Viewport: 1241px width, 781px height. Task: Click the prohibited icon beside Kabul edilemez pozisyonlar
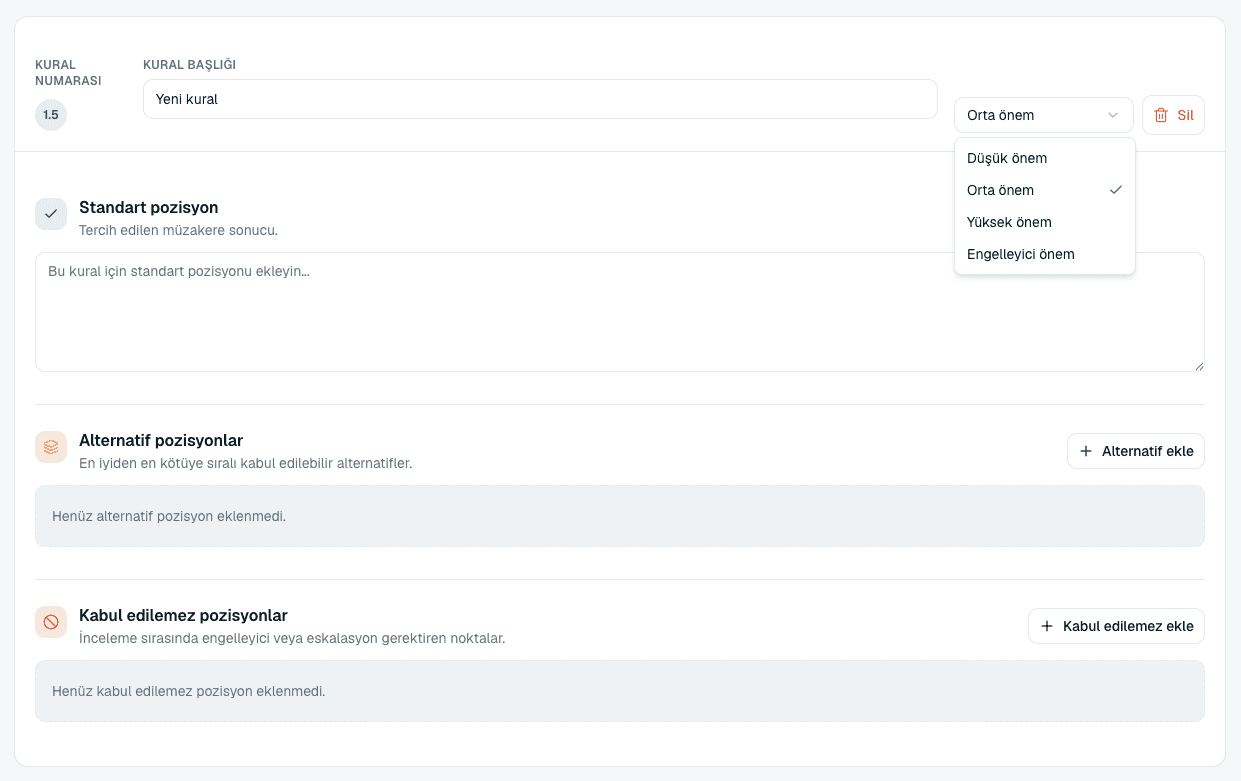click(51, 622)
